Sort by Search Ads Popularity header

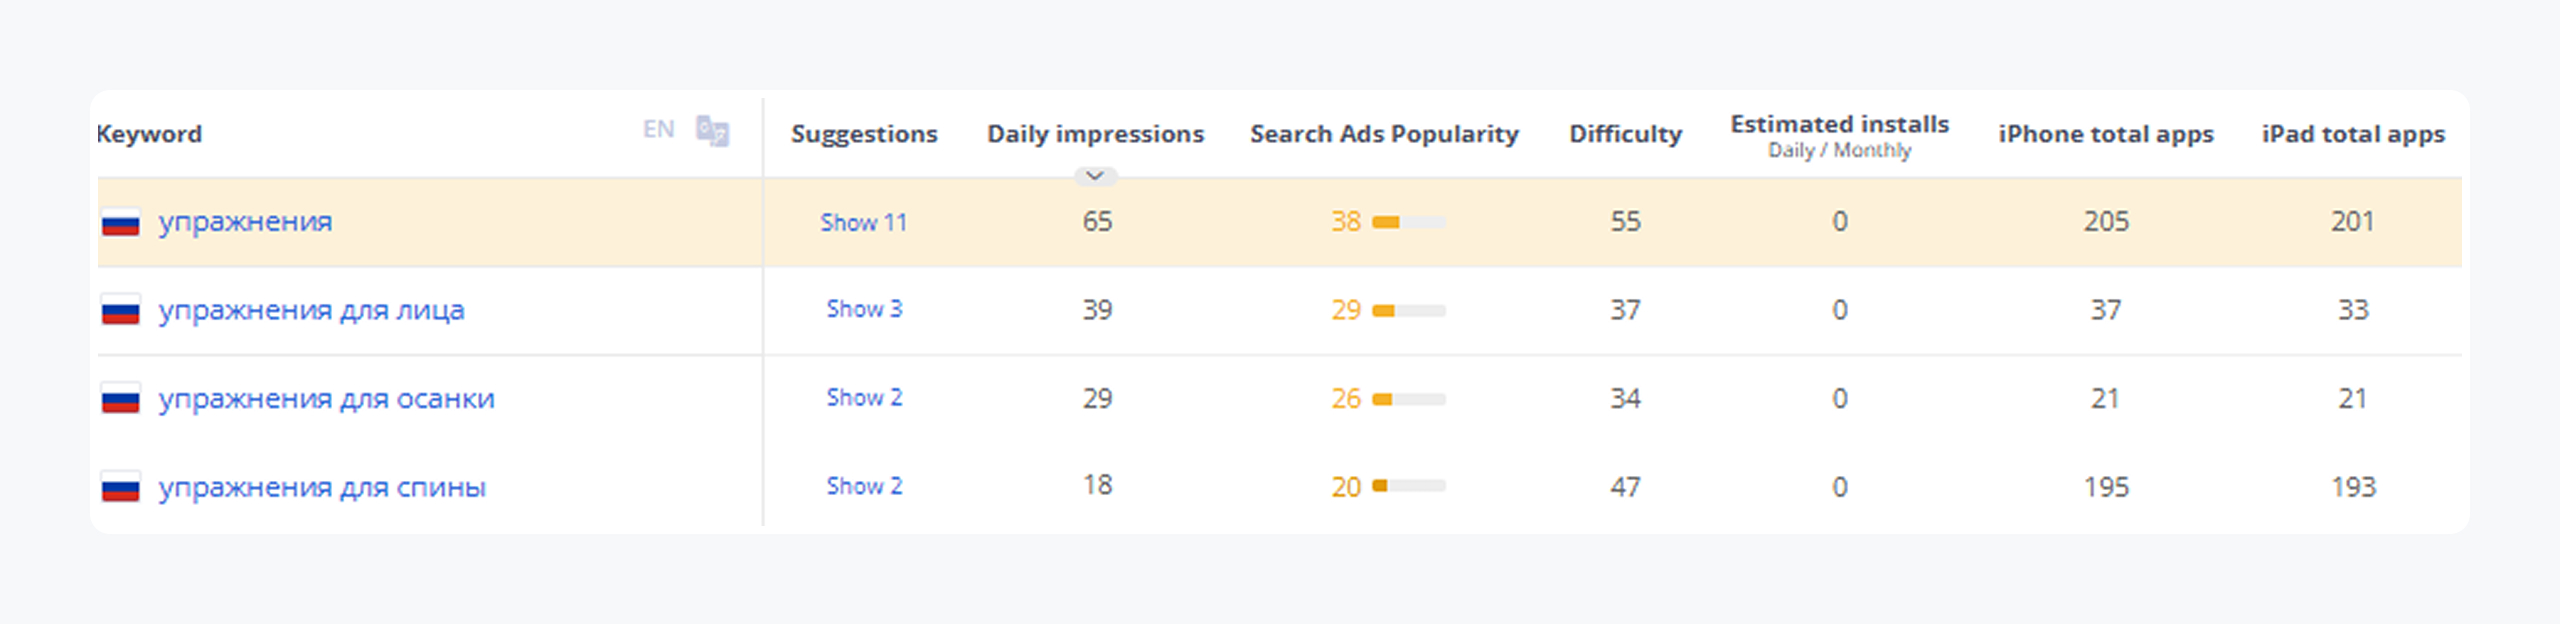(1384, 134)
